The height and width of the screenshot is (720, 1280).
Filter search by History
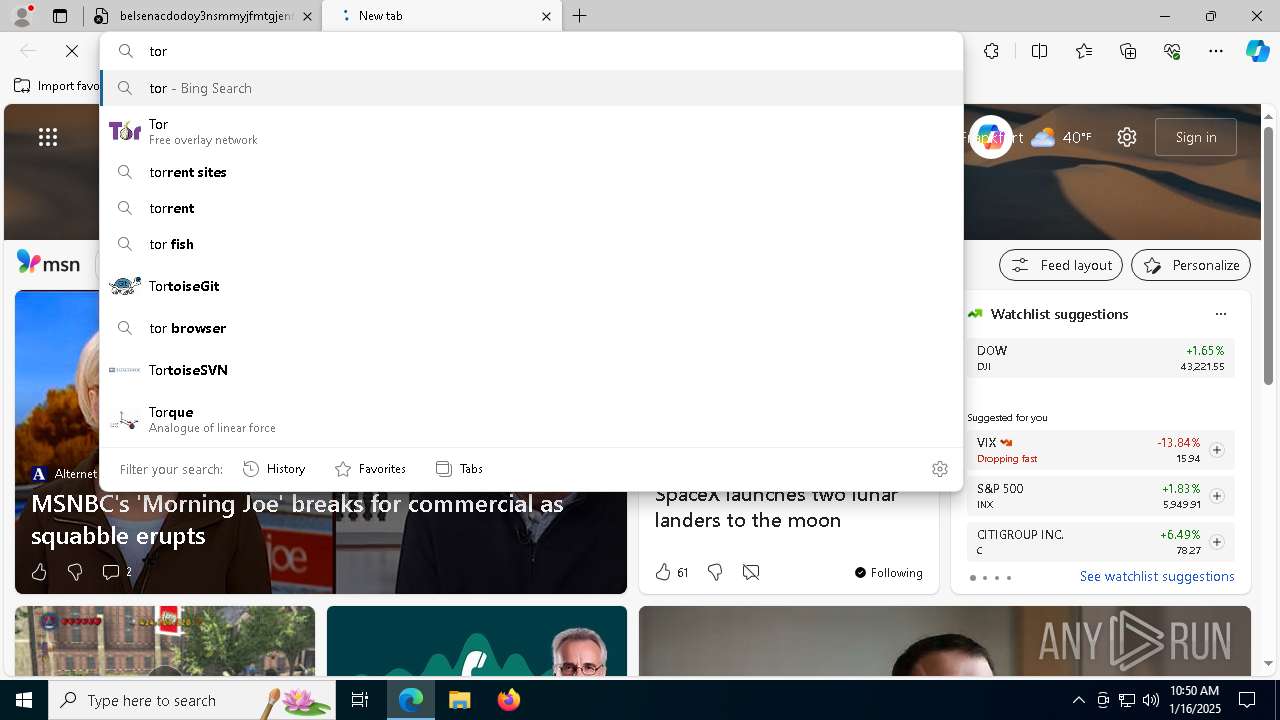pos(274,468)
